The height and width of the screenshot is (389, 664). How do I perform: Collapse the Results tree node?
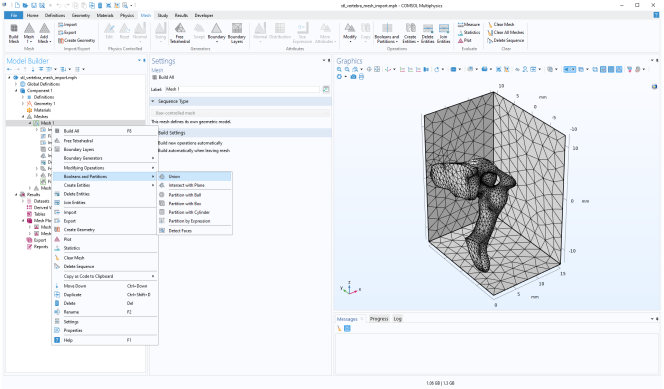point(16,195)
